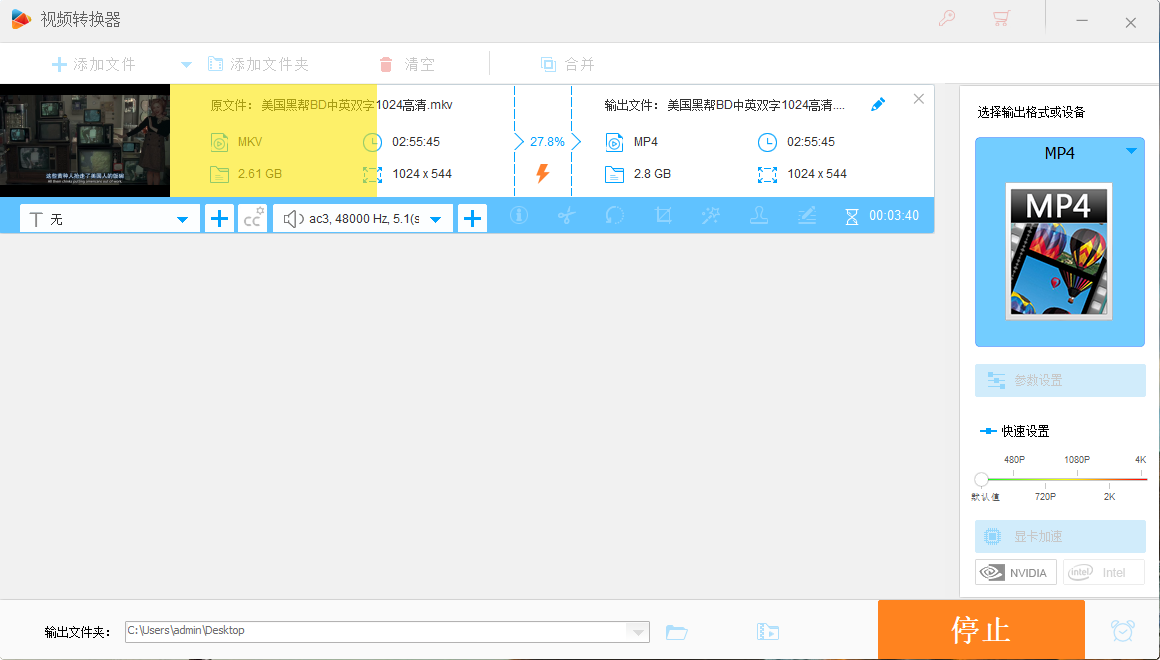The width and height of the screenshot is (1160, 660).
Task: Click the quick settings (快速设置) label
Action: (x=1025, y=431)
